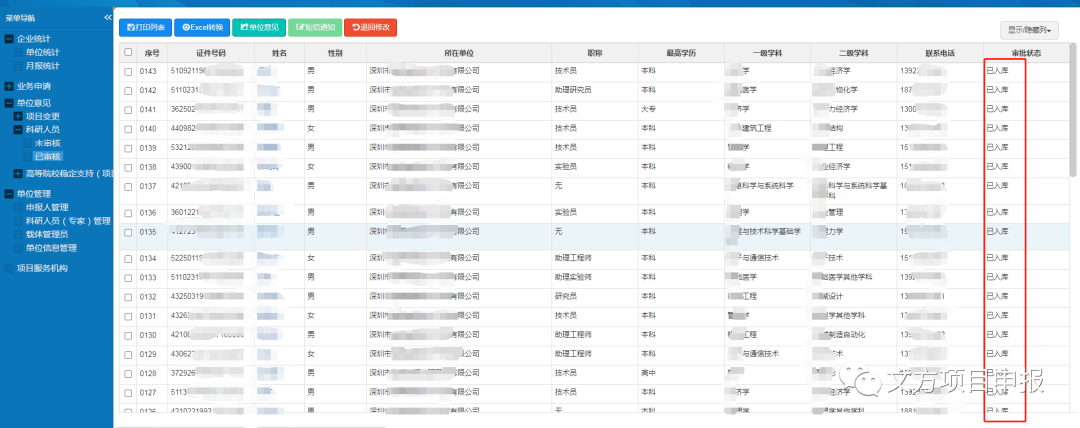Click the page icon beside 项目服务机构
Image resolution: width=1080 pixels, height=428 pixels.
8,268
